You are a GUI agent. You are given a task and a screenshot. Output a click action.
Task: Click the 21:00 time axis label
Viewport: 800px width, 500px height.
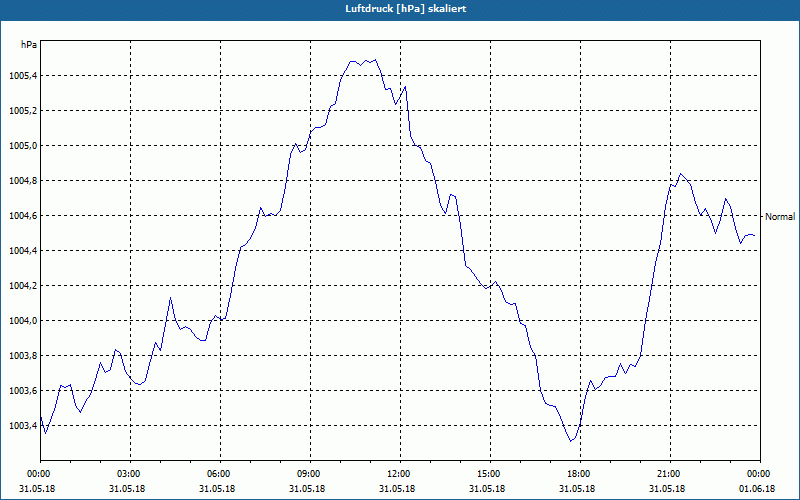point(670,474)
